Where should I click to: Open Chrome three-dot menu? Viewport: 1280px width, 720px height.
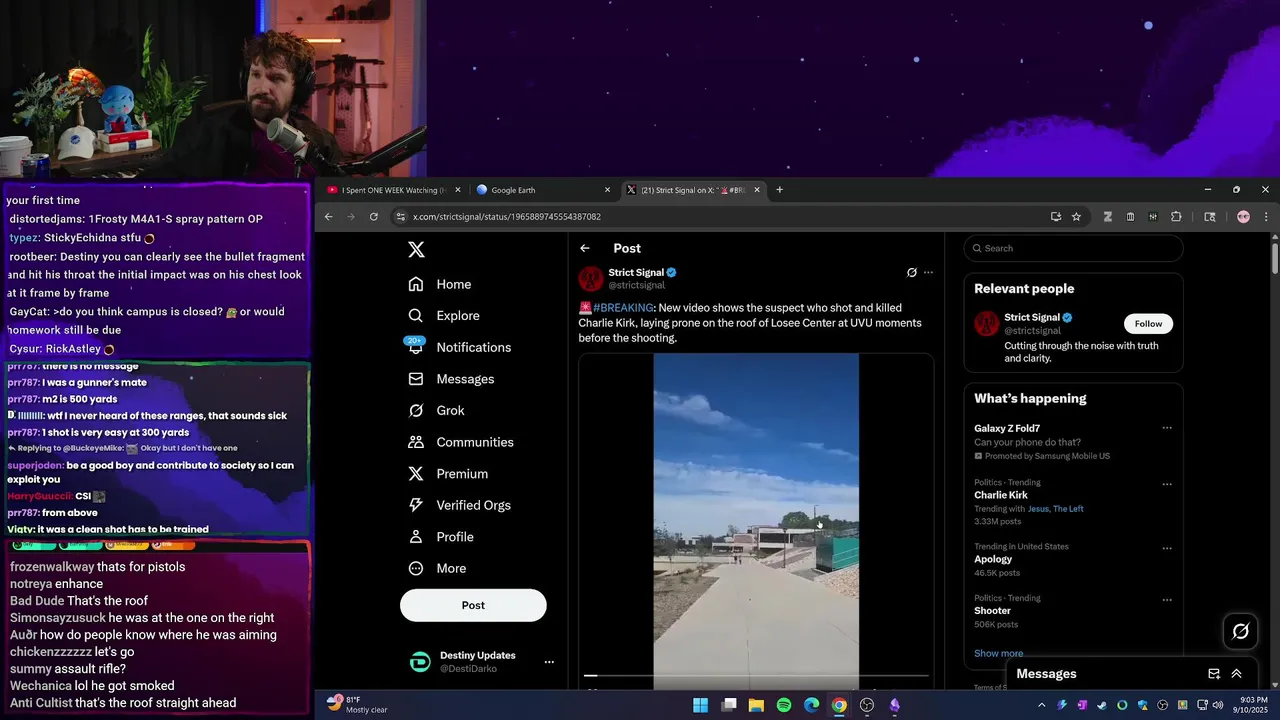(x=1266, y=217)
